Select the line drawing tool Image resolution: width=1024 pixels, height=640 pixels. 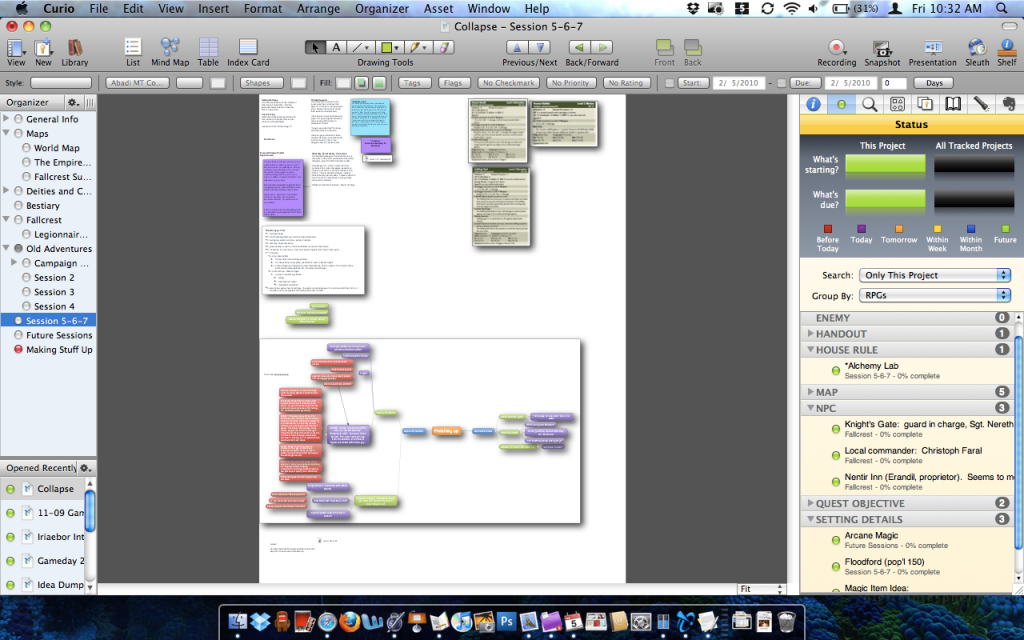pyautogui.click(x=359, y=48)
